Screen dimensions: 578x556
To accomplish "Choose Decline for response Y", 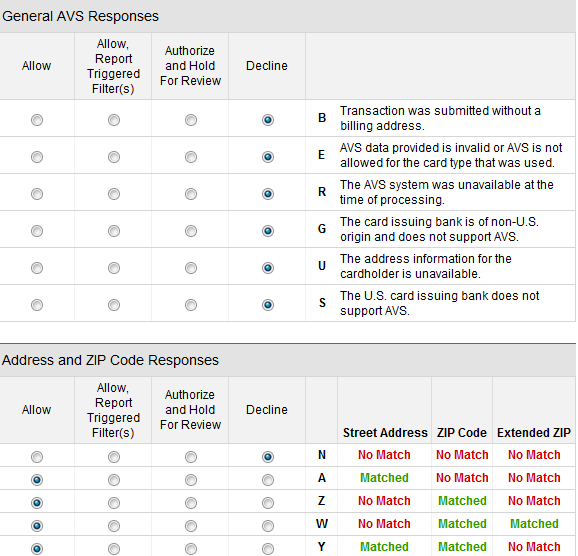I will (268, 549).
